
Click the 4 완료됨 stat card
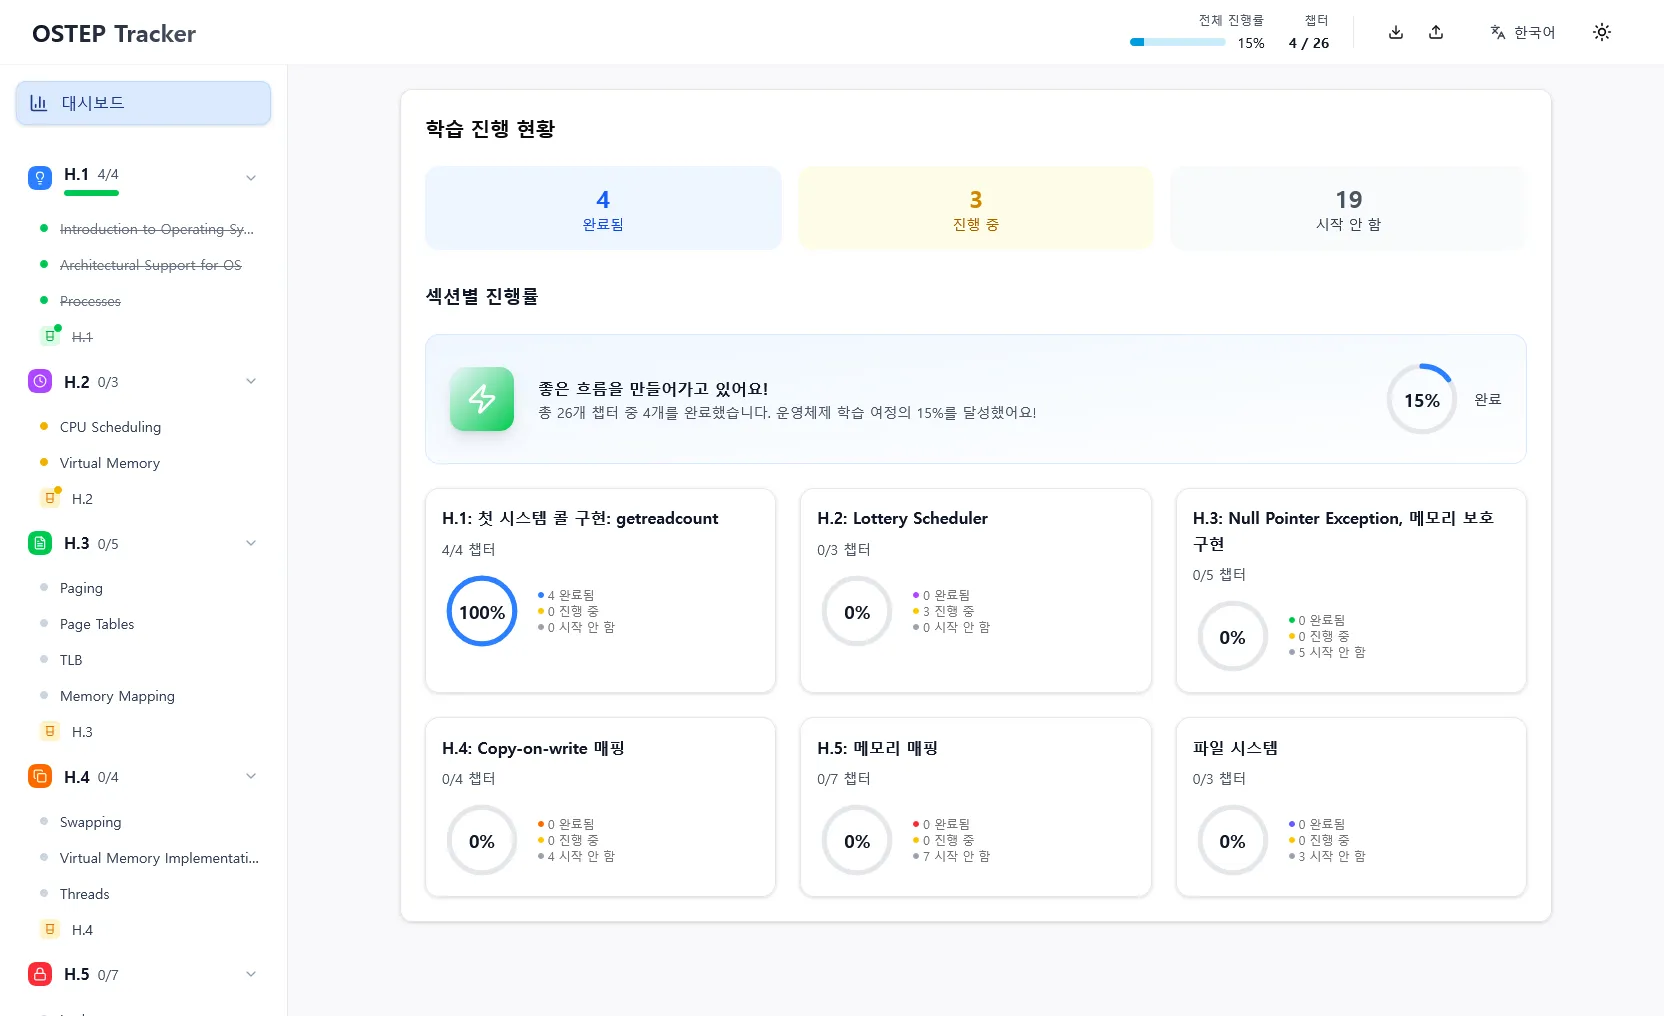coord(603,208)
